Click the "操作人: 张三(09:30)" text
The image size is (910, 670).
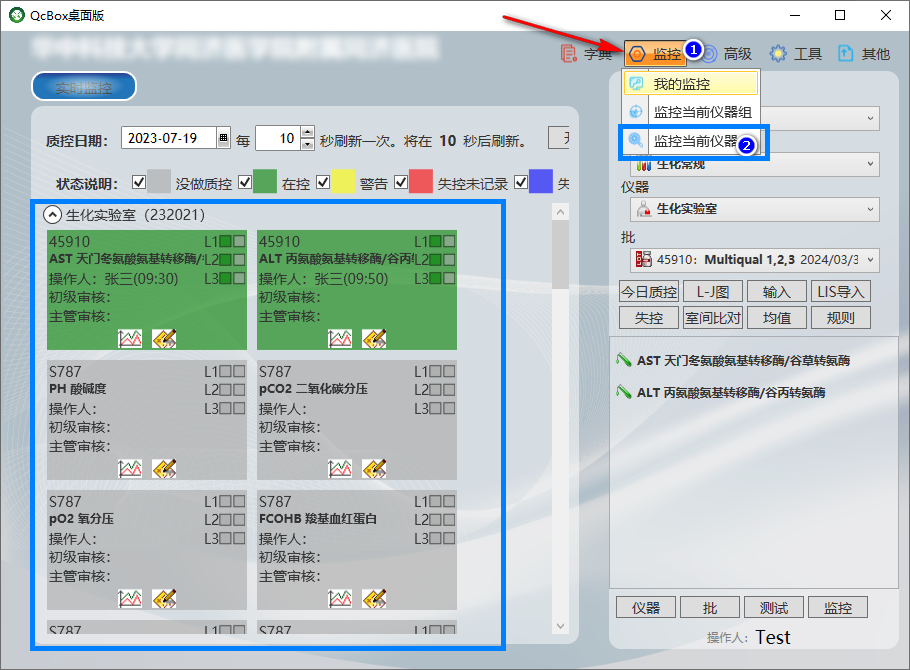pyautogui.click(x=114, y=279)
